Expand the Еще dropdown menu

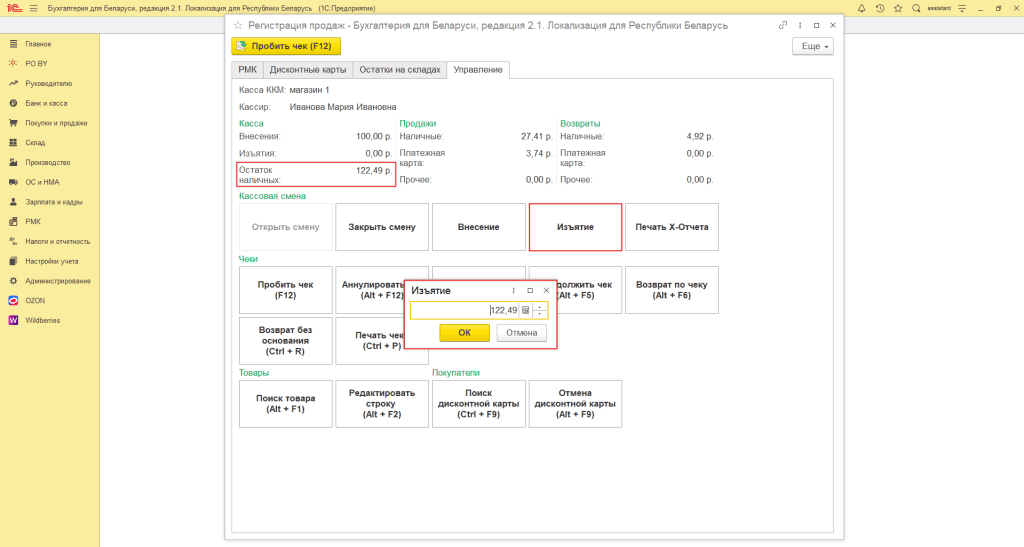(x=813, y=46)
